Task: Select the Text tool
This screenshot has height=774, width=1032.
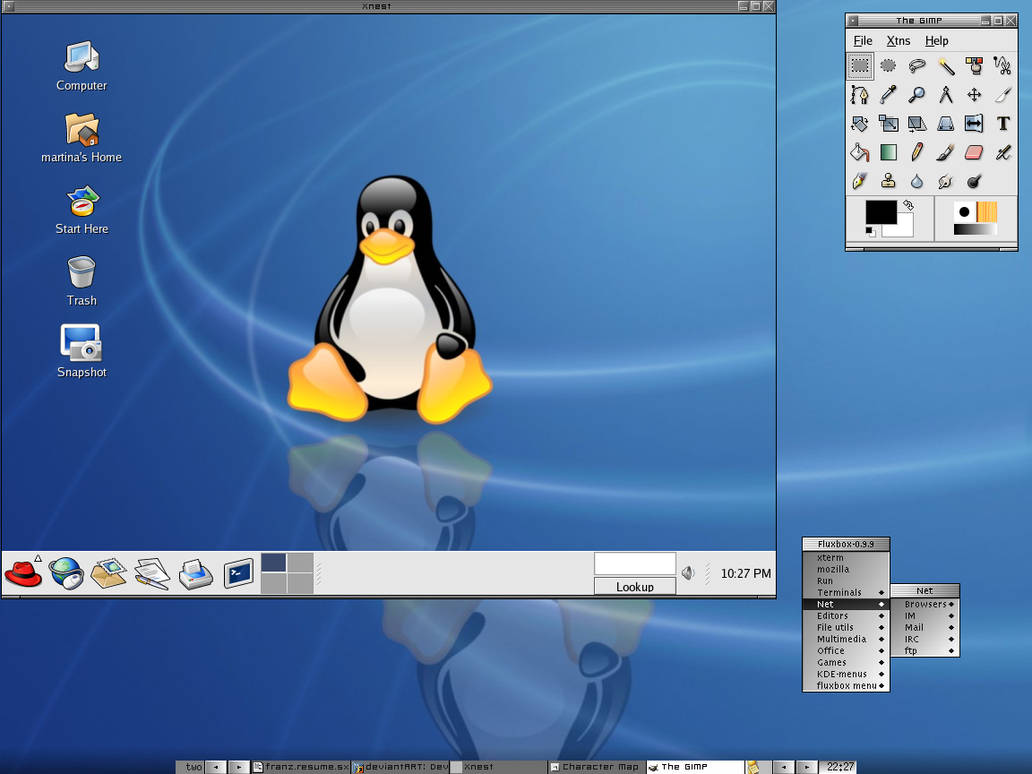Action: 1002,124
